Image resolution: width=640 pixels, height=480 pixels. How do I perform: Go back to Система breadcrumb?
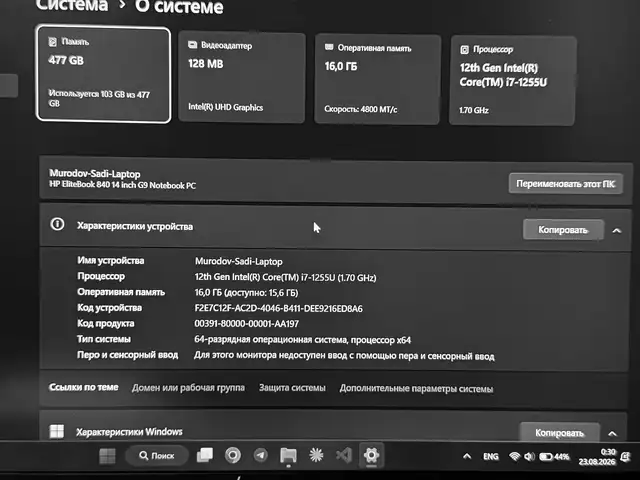[72, 6]
